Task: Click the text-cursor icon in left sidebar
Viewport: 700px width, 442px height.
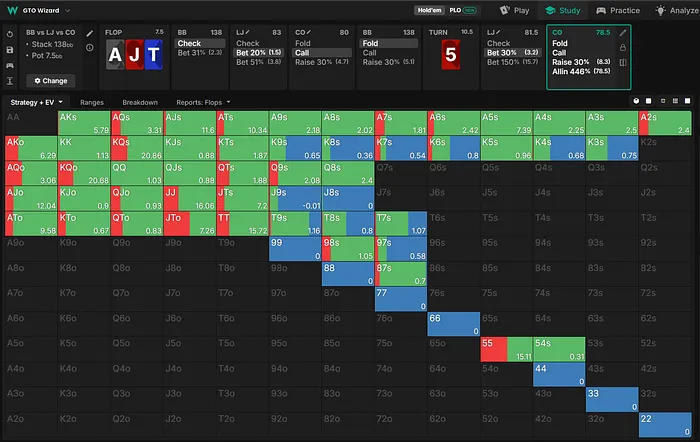Action: [x=10, y=81]
